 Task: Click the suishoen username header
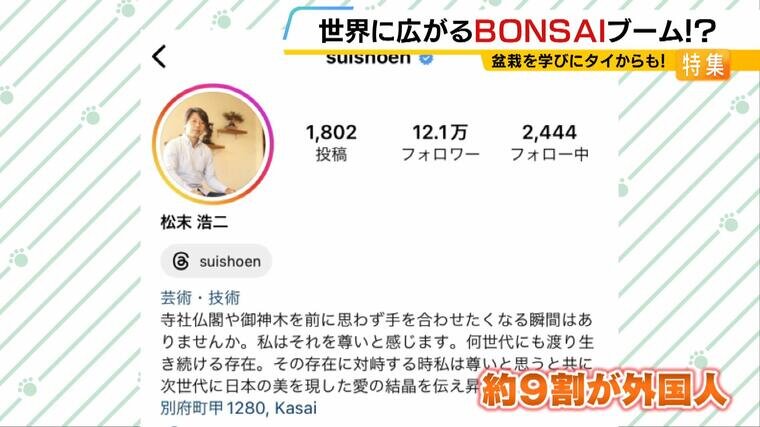point(368,59)
